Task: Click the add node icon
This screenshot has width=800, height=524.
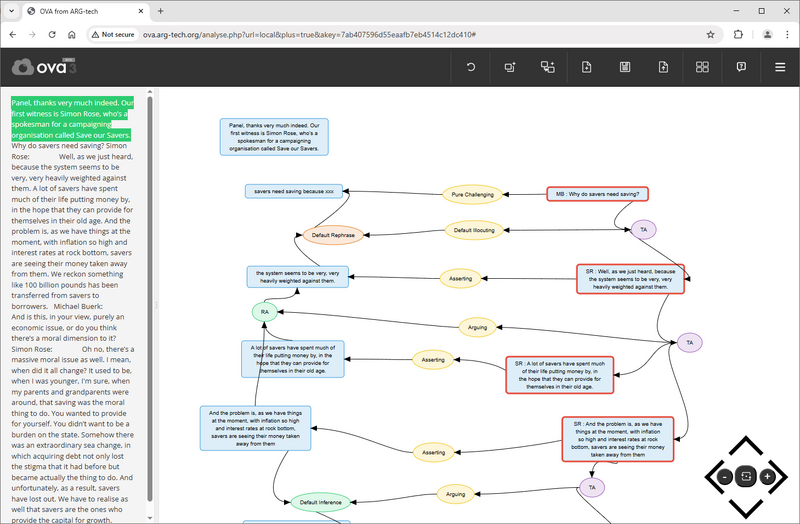Action: point(510,67)
